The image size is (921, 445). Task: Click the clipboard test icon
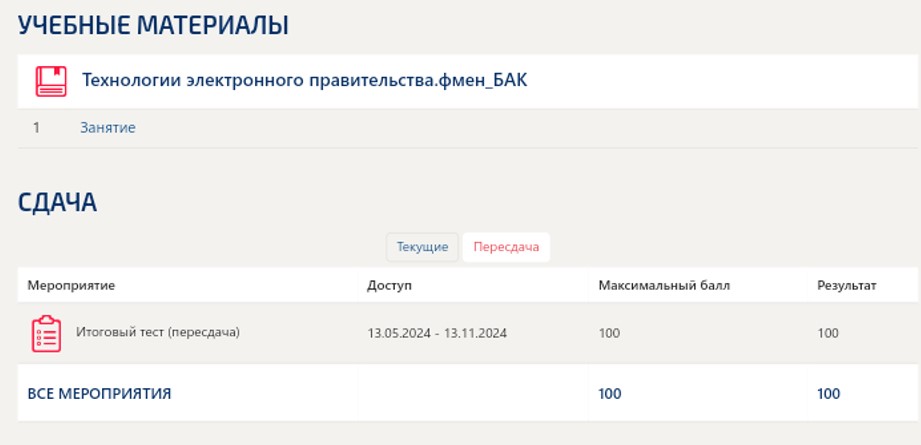point(47,333)
